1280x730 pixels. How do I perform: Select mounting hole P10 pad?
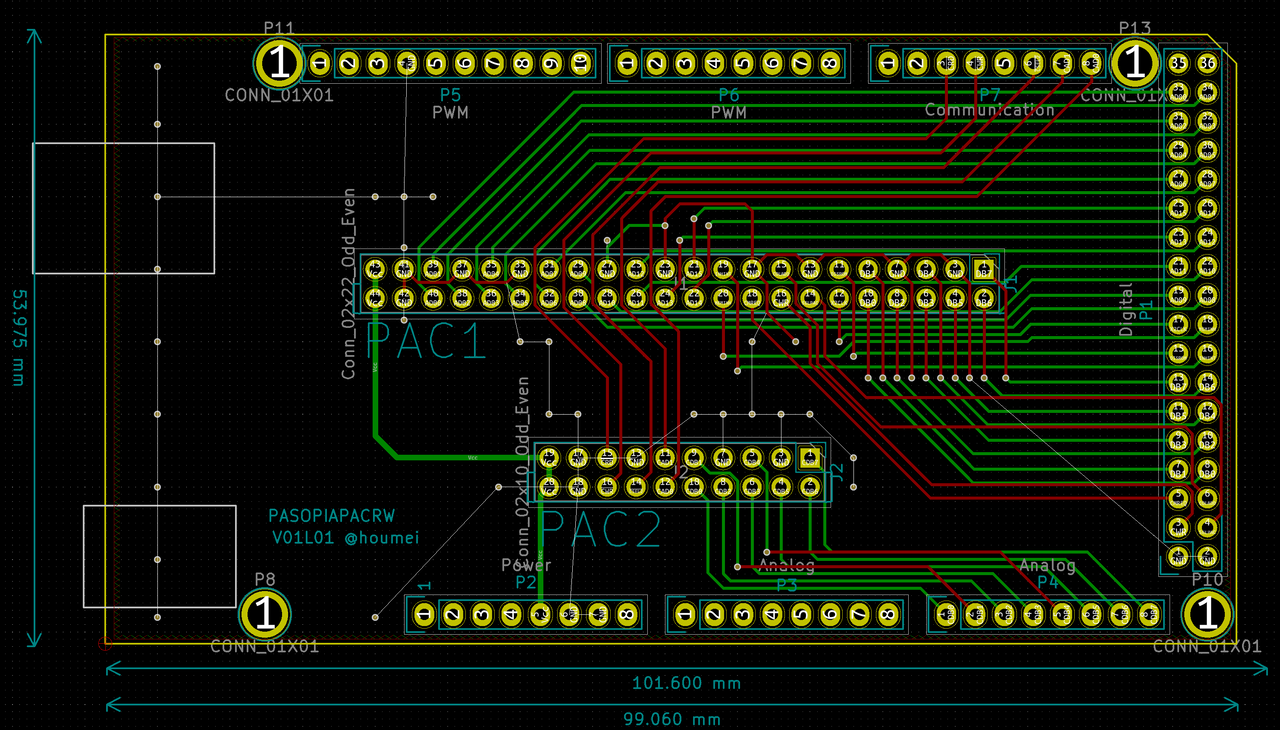[x=1208, y=613]
